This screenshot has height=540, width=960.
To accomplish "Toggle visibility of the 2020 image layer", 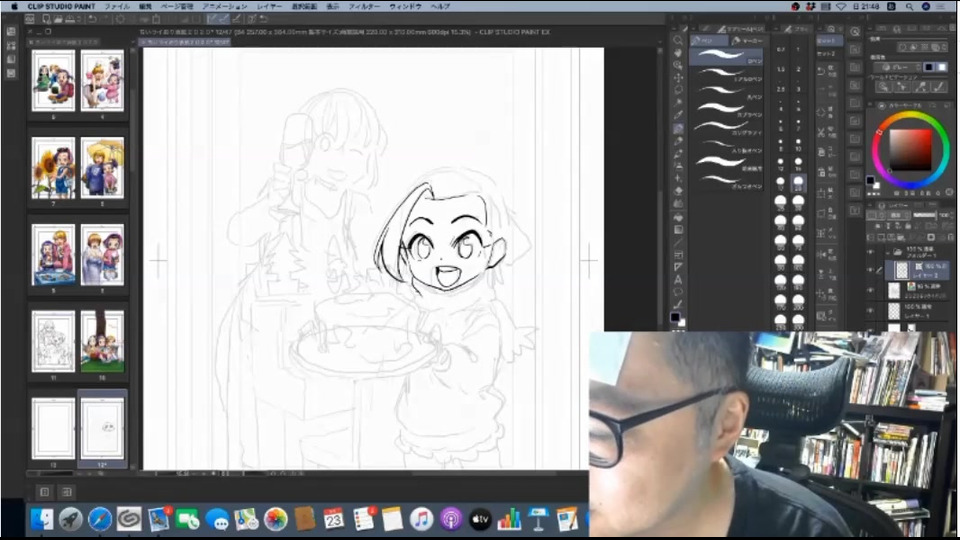I will coord(869,290).
